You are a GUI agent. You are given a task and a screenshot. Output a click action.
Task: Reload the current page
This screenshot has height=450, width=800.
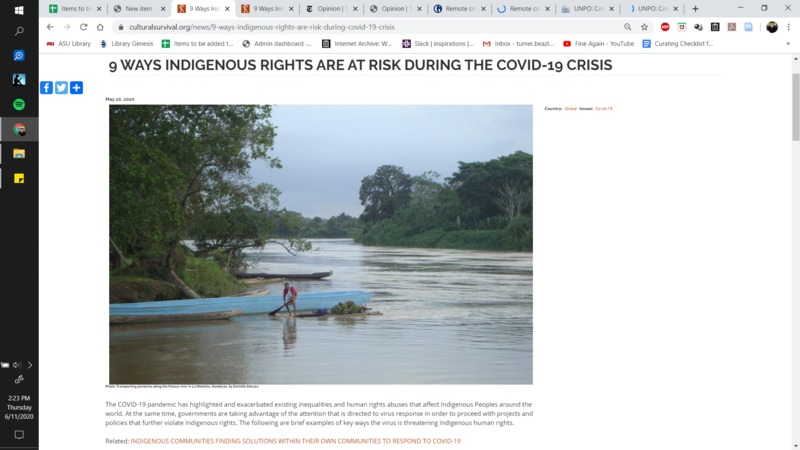[x=83, y=27]
